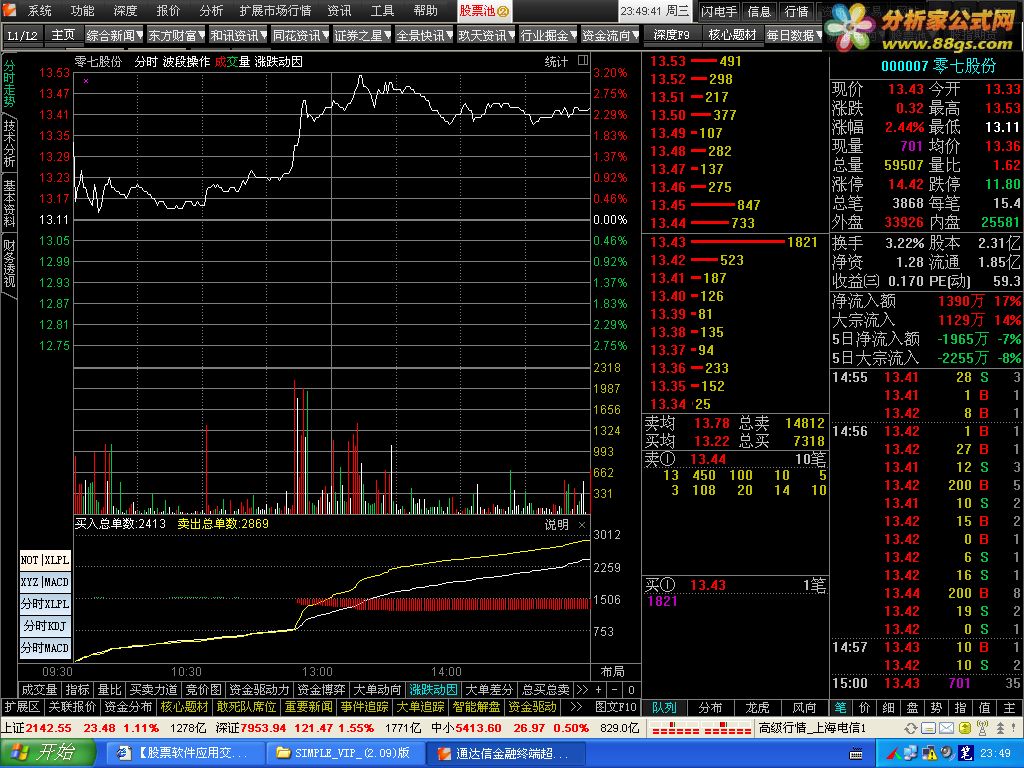This screenshot has width=1024, height=768.
Task: Click the refresh icon in the status bar
Action: tap(910, 728)
